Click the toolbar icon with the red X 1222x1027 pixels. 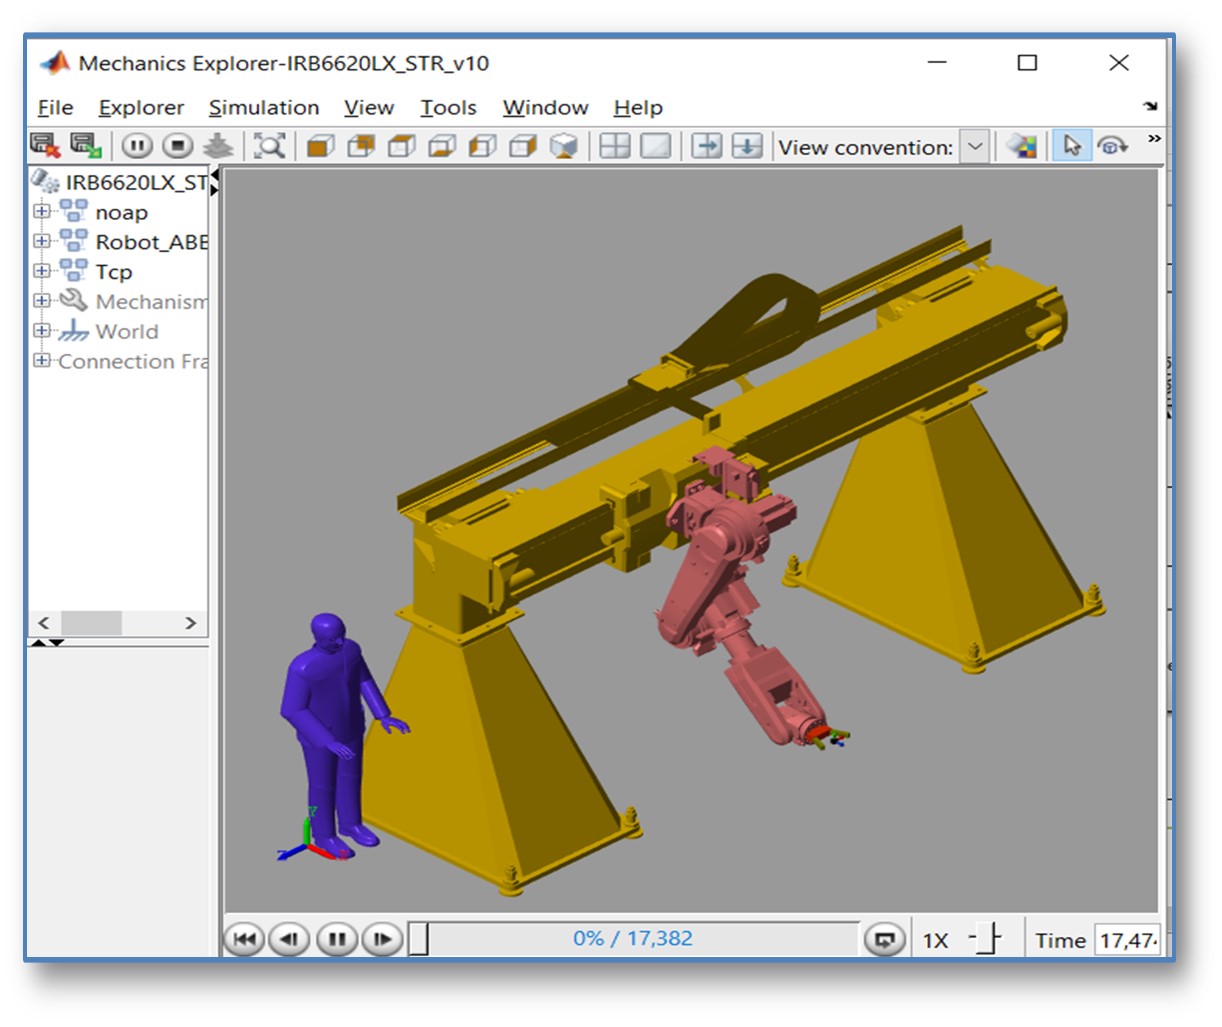[45, 146]
